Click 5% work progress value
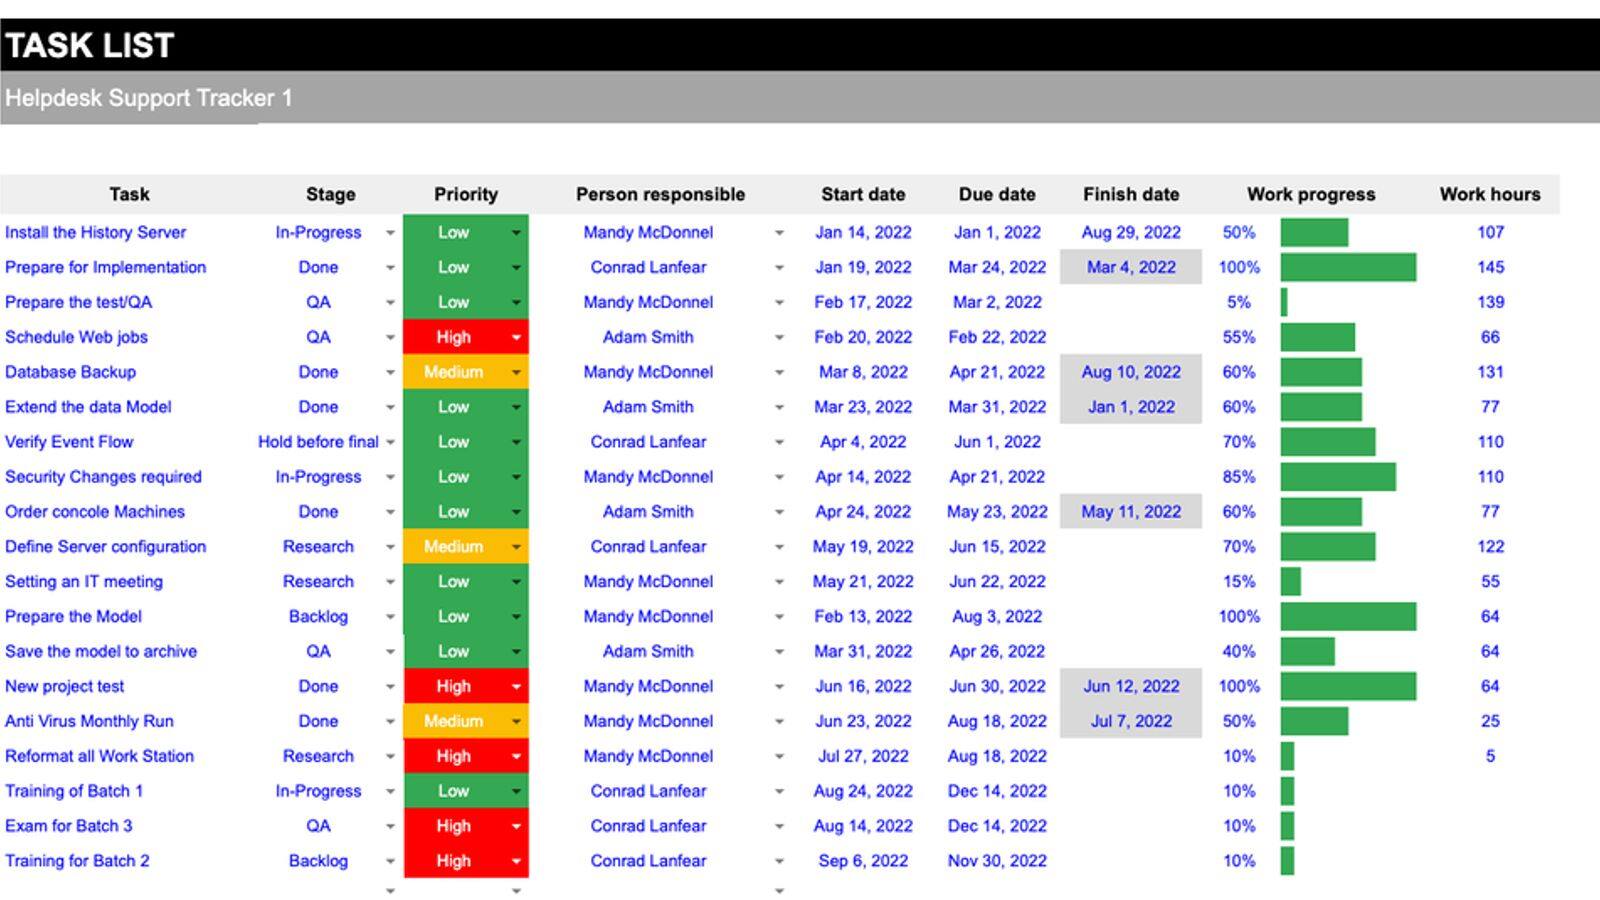This screenshot has width=1600, height=900. pos(1239,302)
